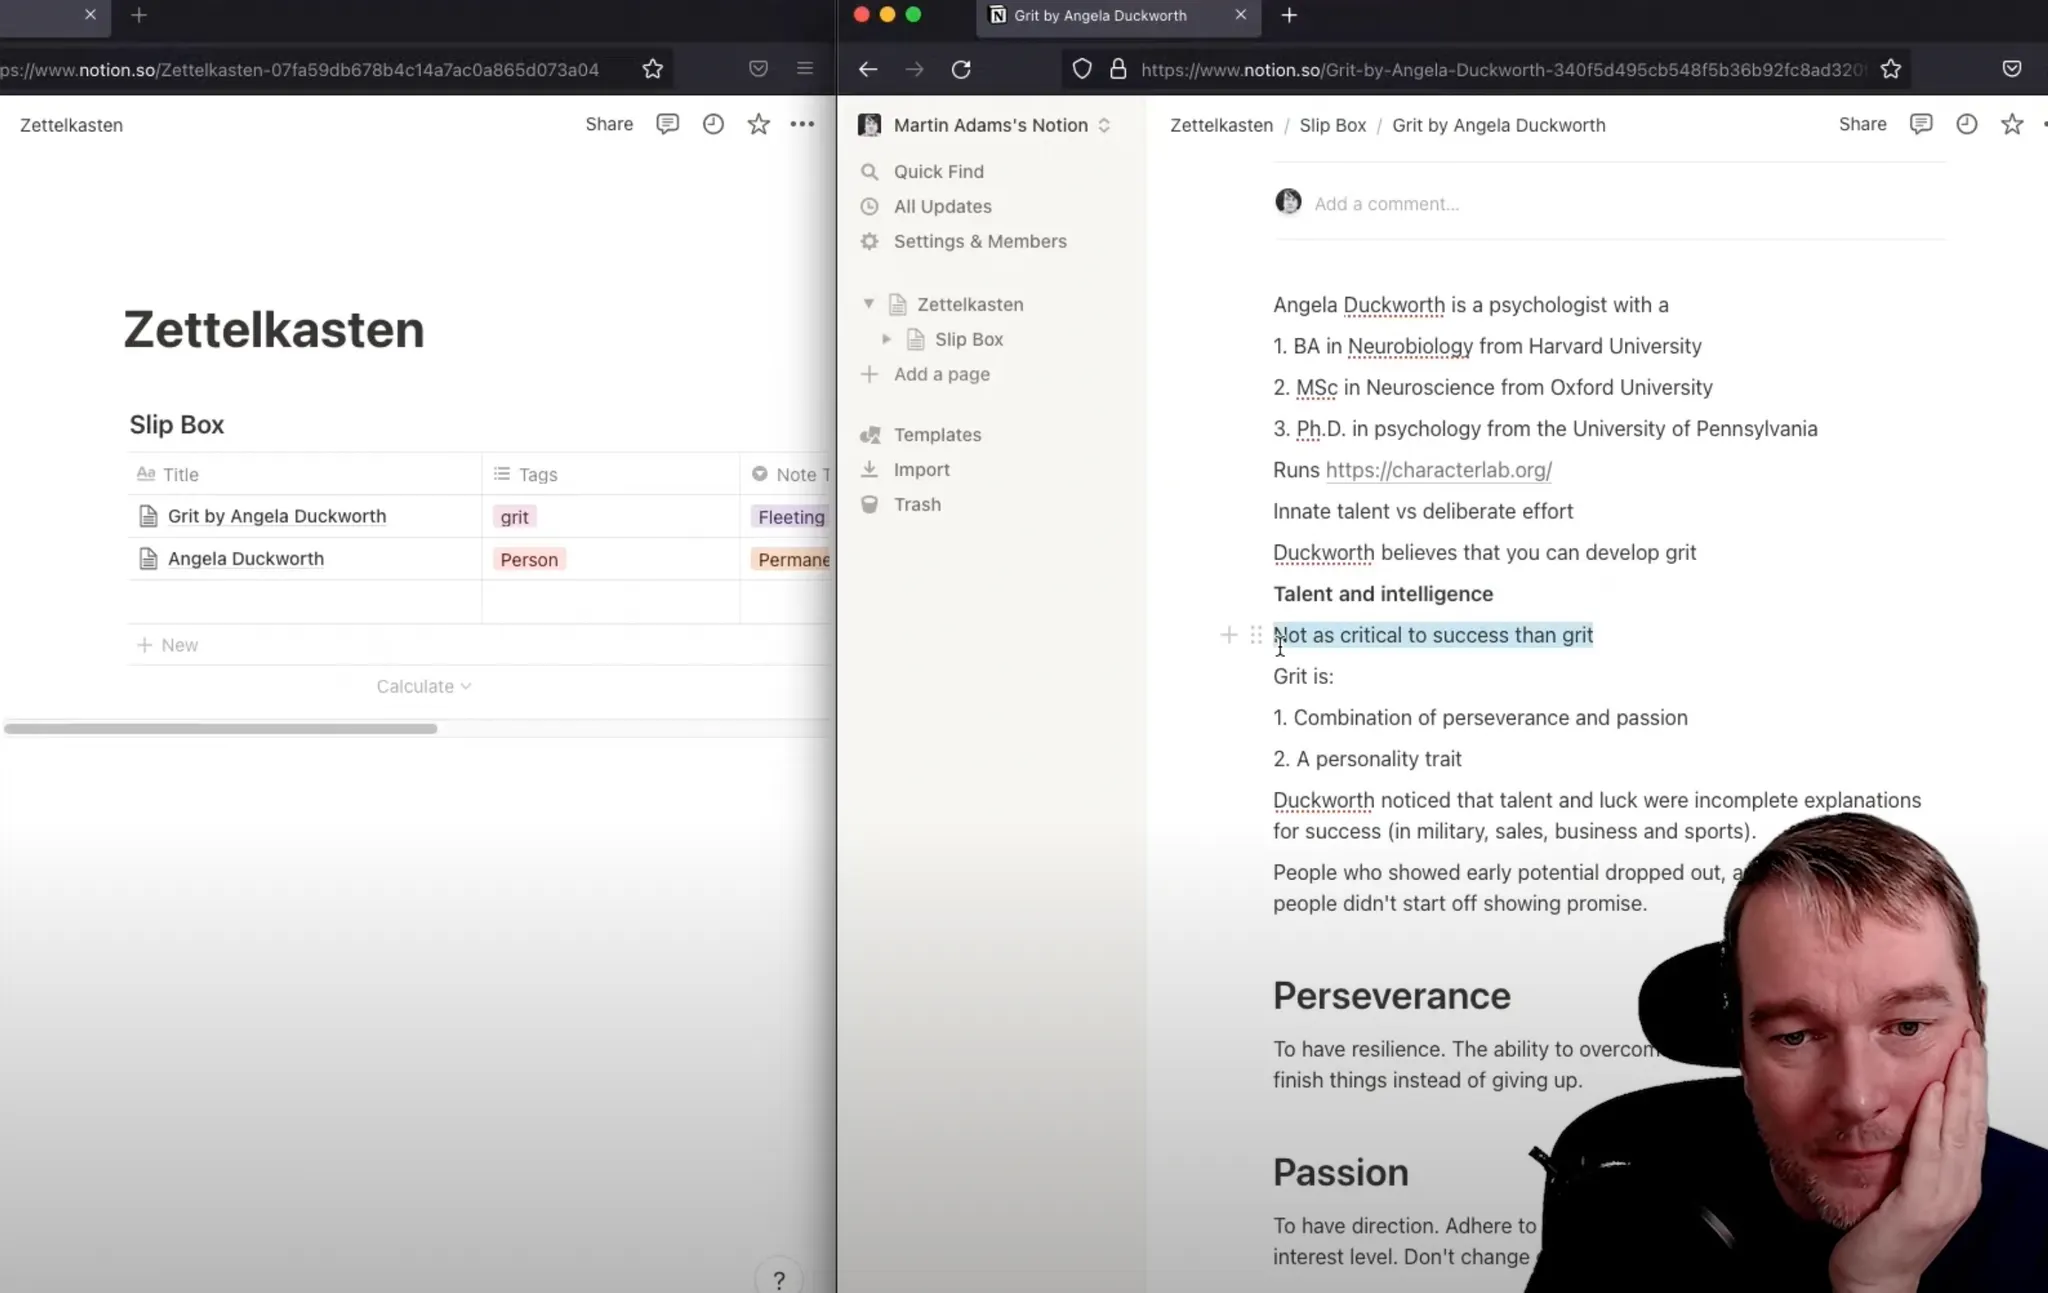The width and height of the screenshot is (2048, 1293).
Task: Click the horizontal scrollbar under the Slip Box table
Action: pos(220,728)
